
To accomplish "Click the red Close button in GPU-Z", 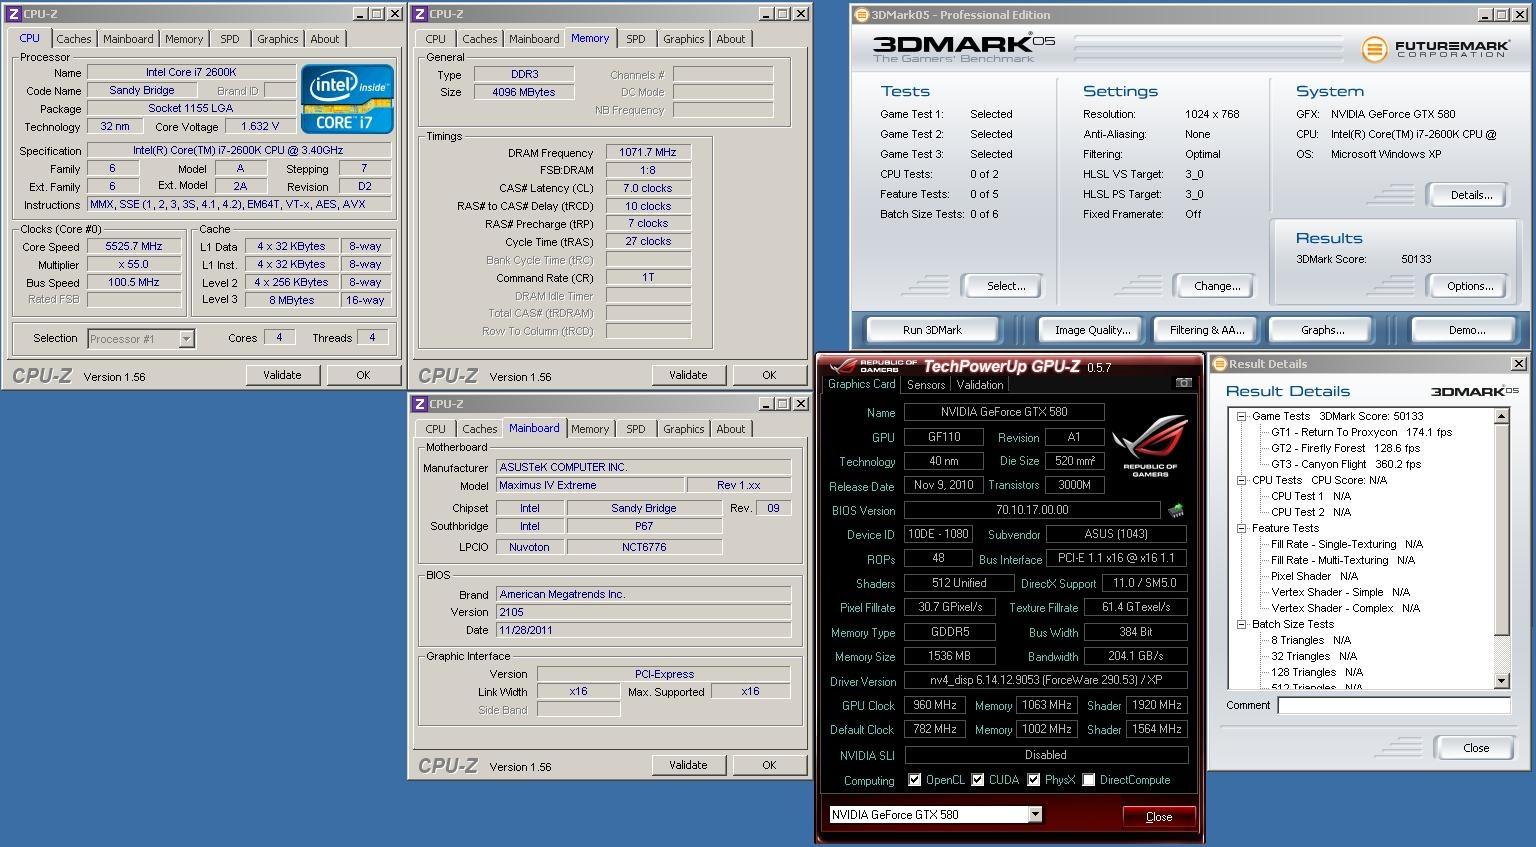I will 1158,816.
